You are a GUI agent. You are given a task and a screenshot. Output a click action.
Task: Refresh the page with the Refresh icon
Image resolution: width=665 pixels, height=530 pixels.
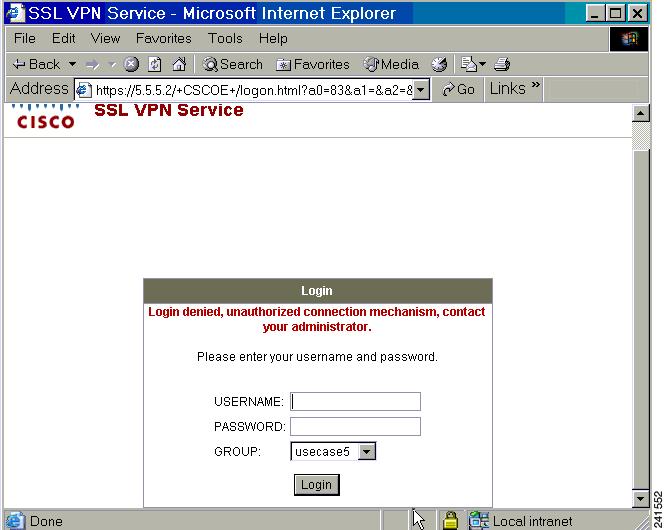(x=155, y=64)
